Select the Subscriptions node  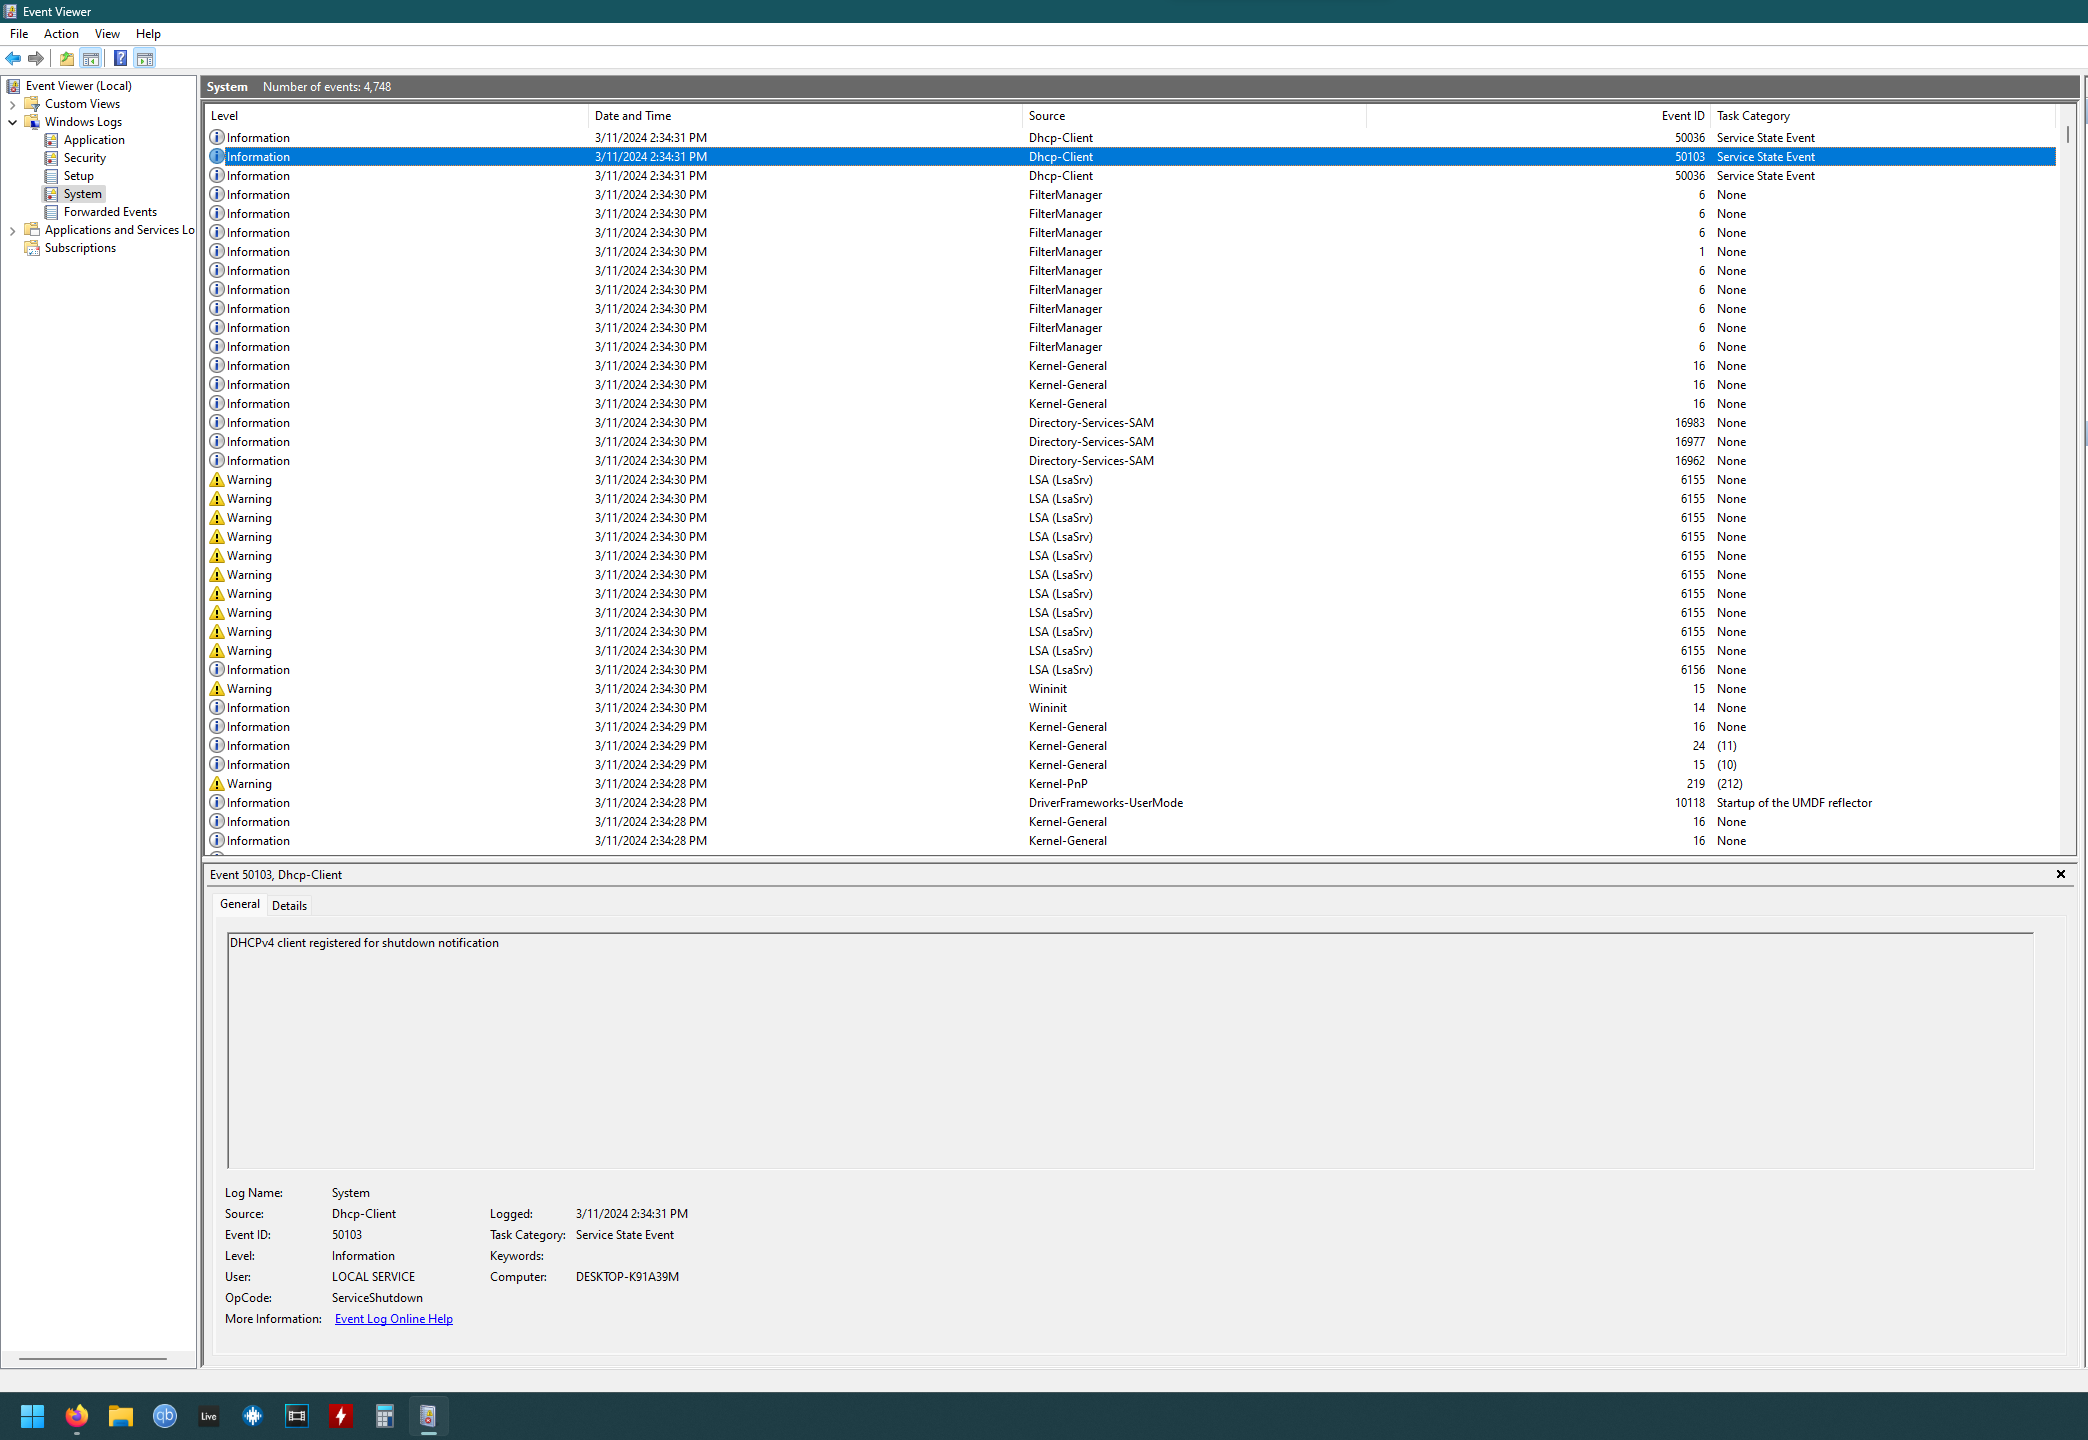point(80,248)
